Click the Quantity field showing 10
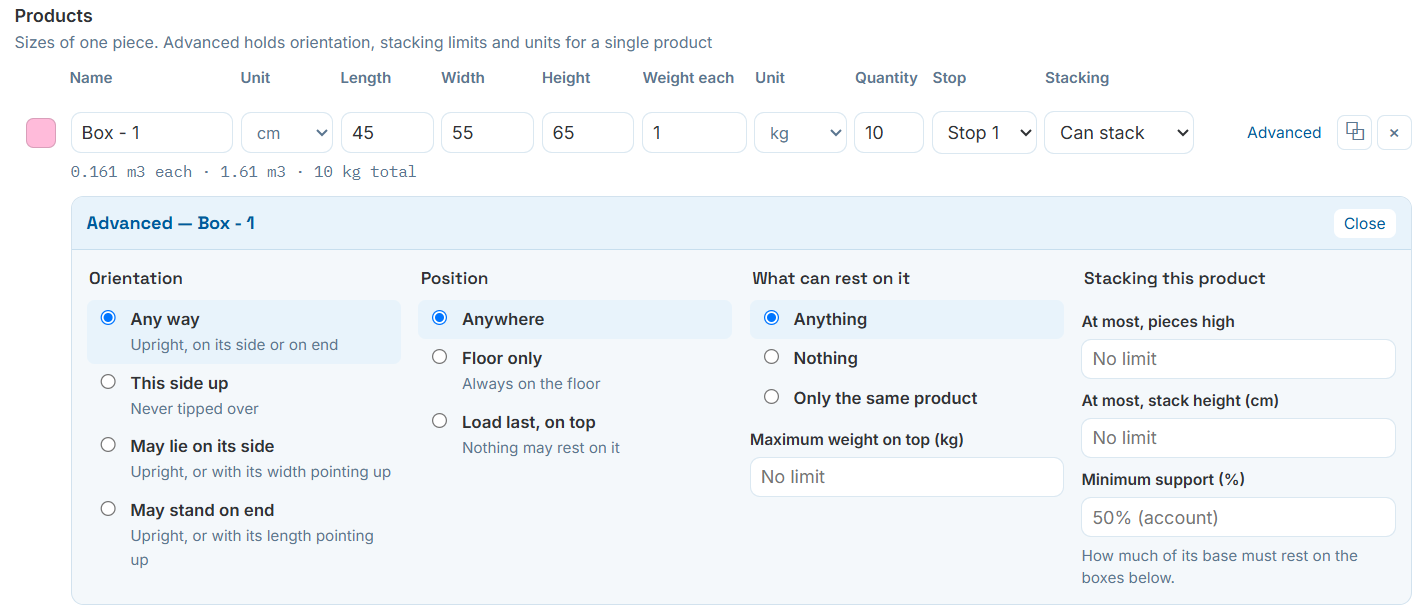 click(889, 132)
